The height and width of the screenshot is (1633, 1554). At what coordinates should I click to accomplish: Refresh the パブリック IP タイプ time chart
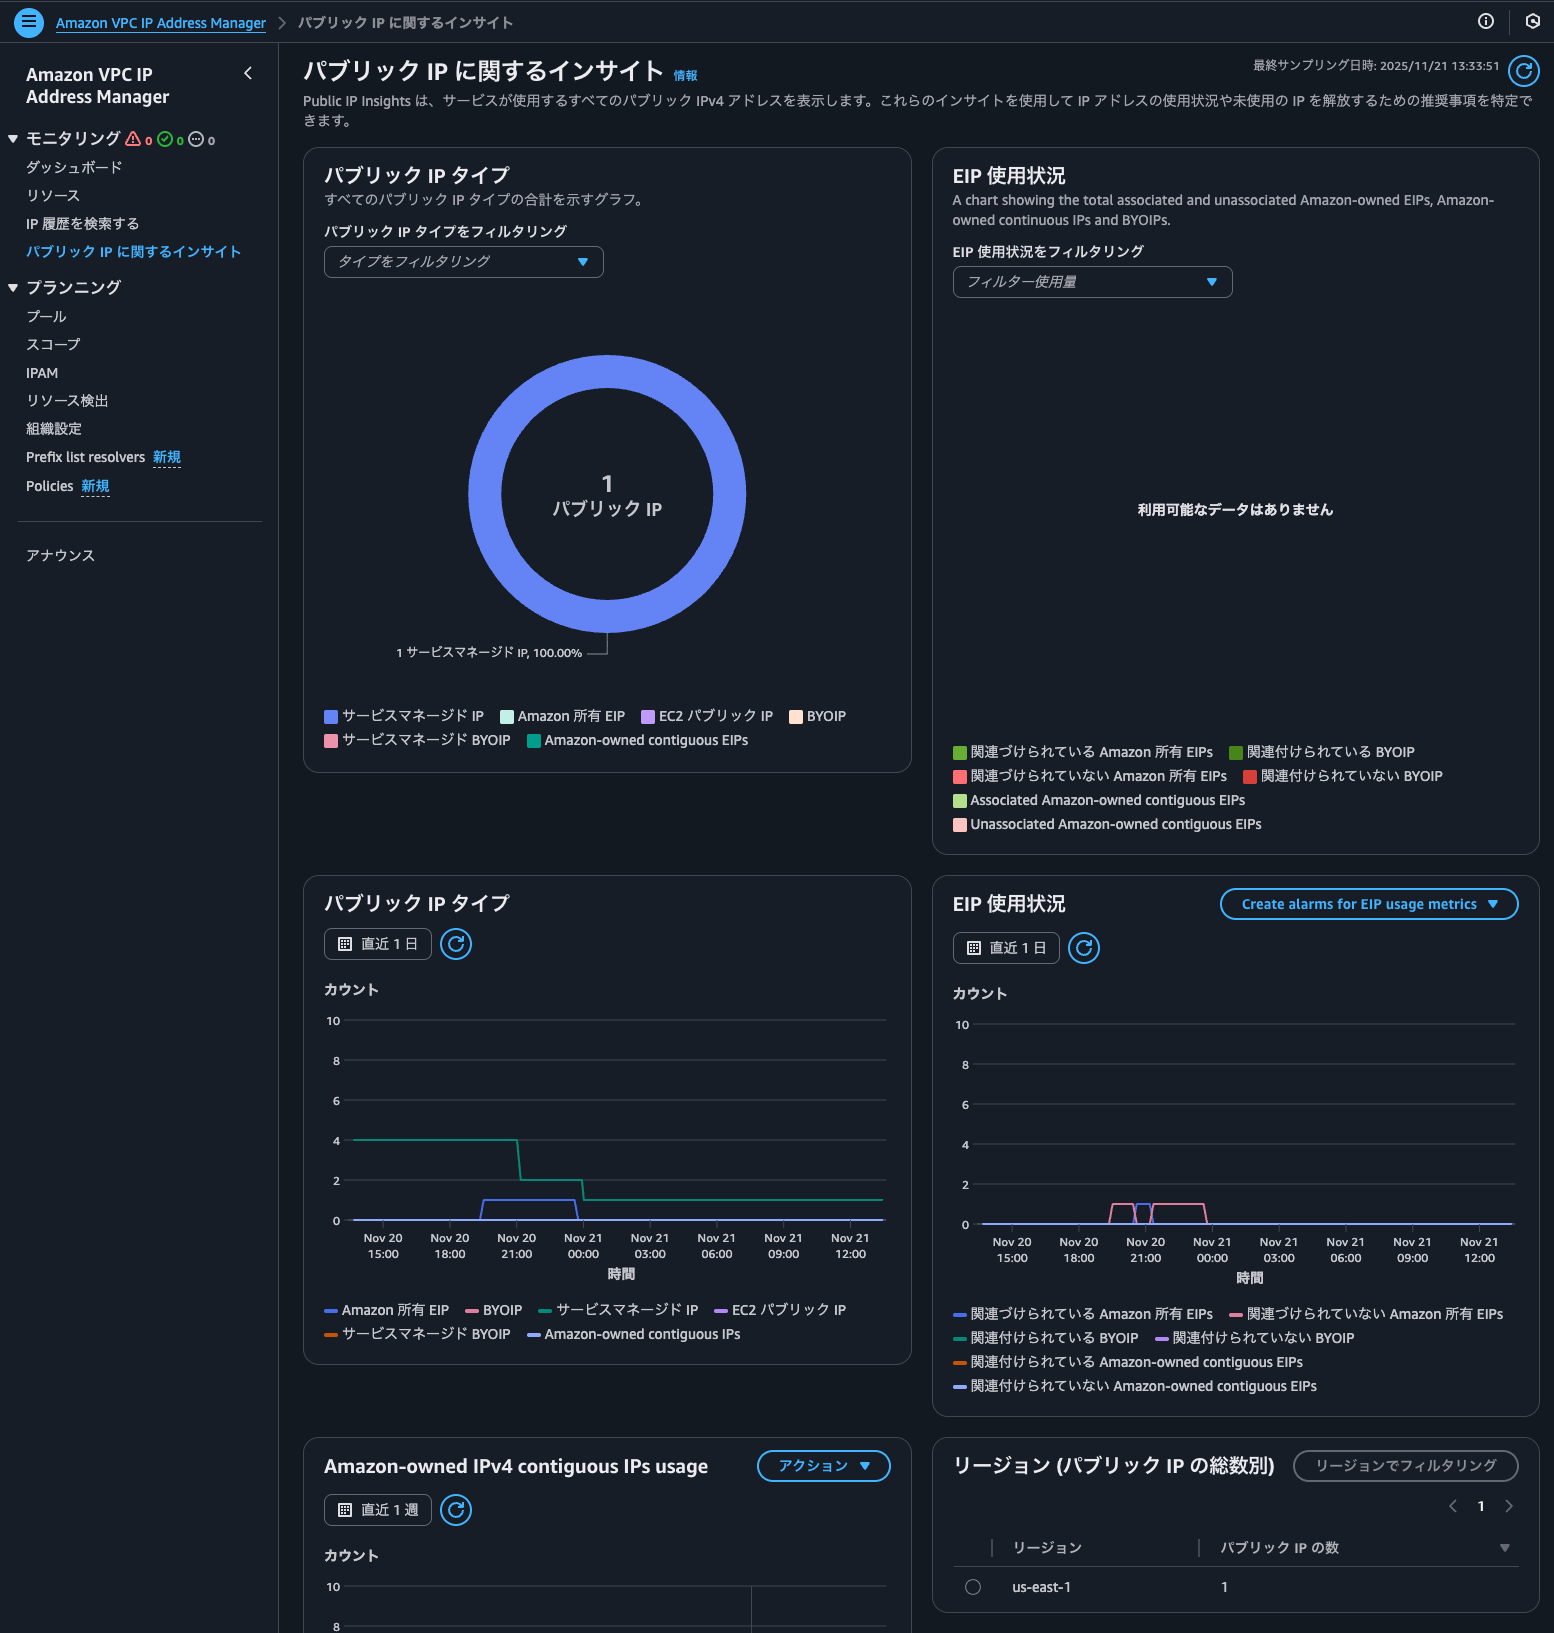(456, 944)
